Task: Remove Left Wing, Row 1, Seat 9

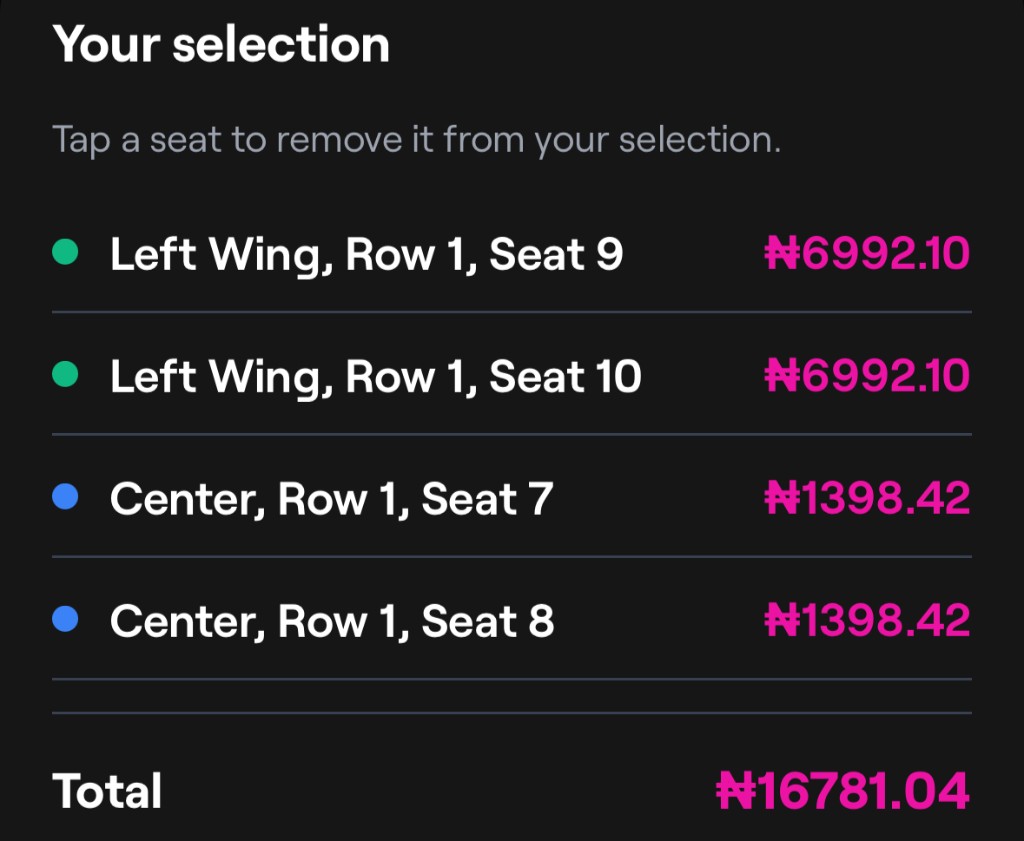Action: [366, 254]
